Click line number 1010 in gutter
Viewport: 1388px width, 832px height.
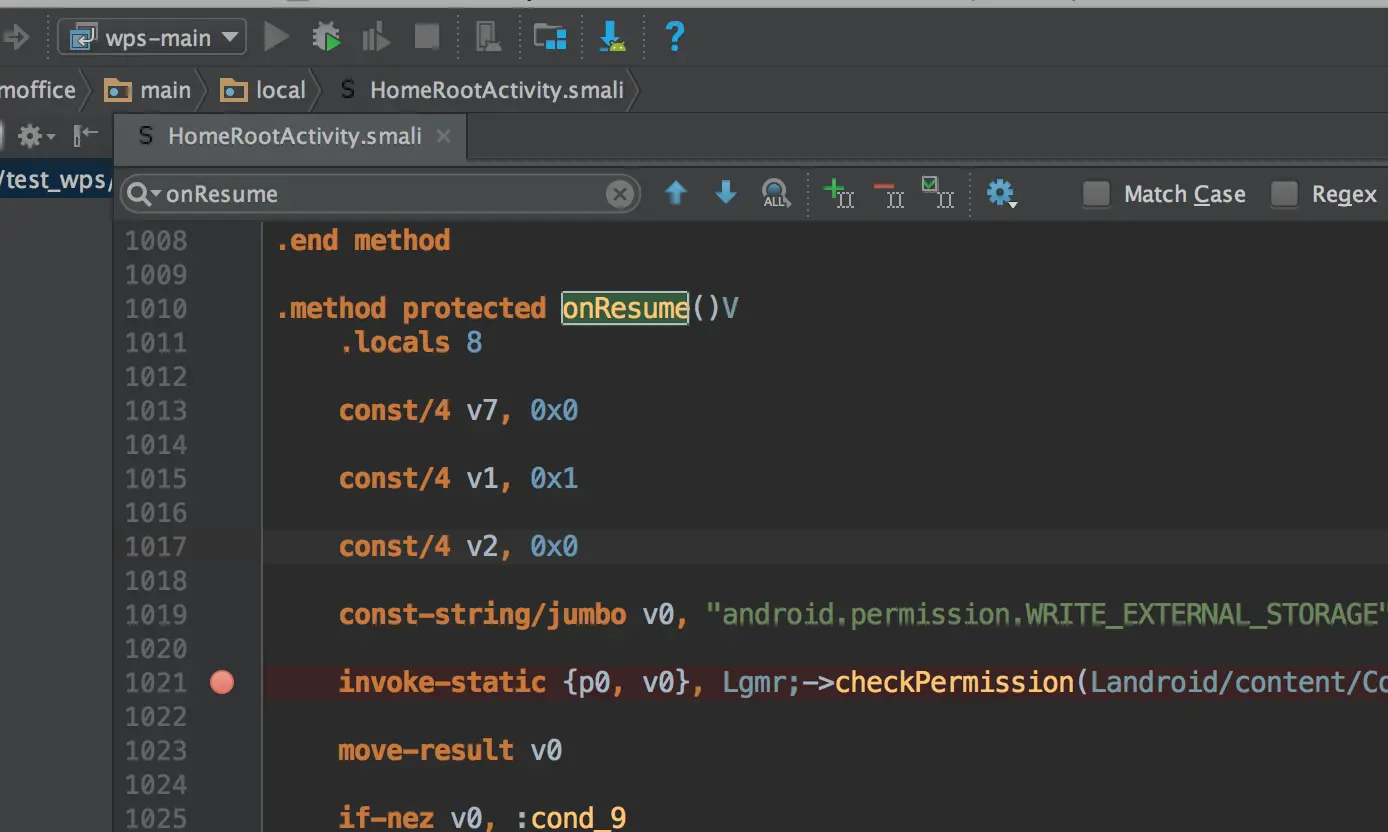[x=156, y=308]
